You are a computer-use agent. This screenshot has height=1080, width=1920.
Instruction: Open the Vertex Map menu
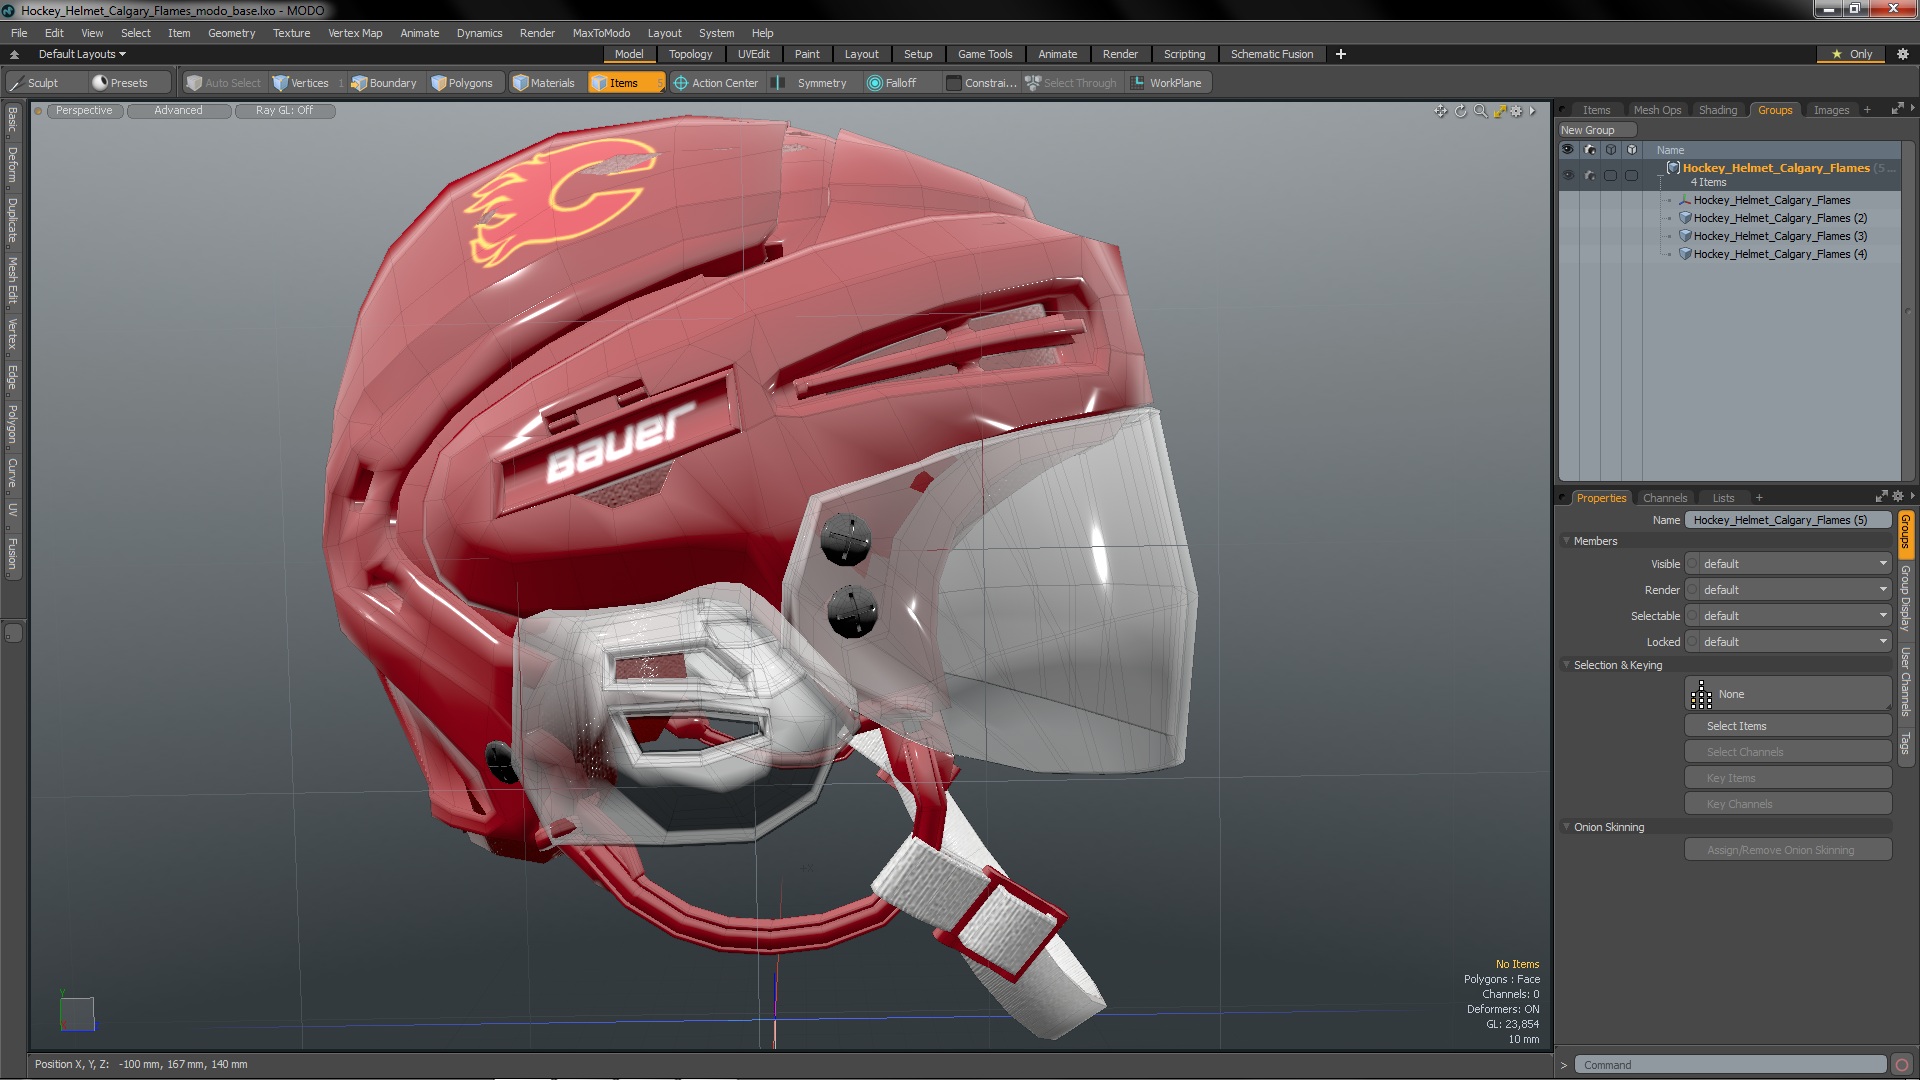coord(355,33)
